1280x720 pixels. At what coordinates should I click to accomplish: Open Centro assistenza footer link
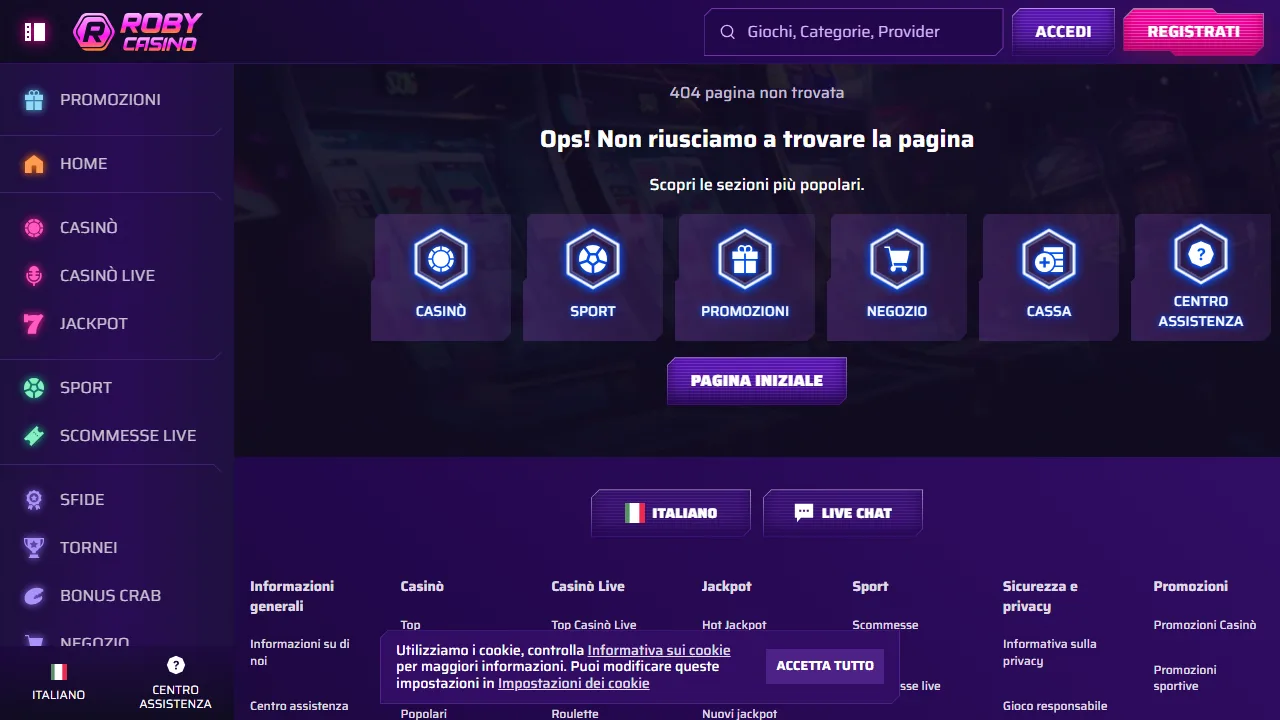tap(299, 706)
